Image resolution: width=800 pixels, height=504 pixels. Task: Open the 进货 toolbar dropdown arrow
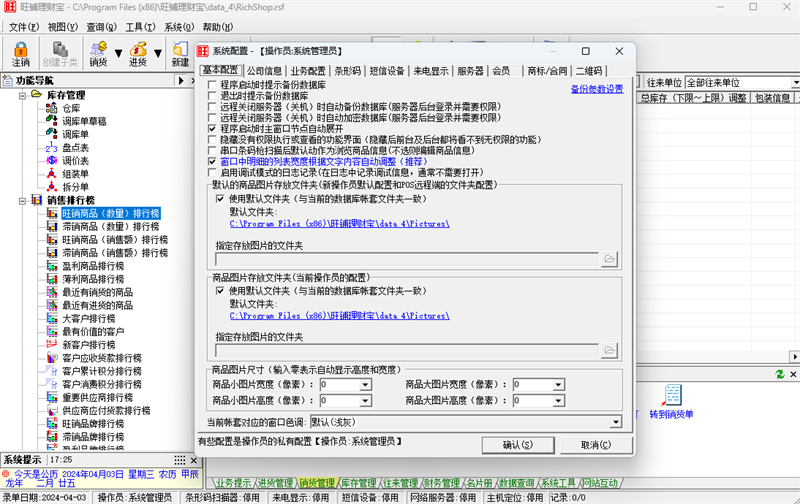coord(158,54)
